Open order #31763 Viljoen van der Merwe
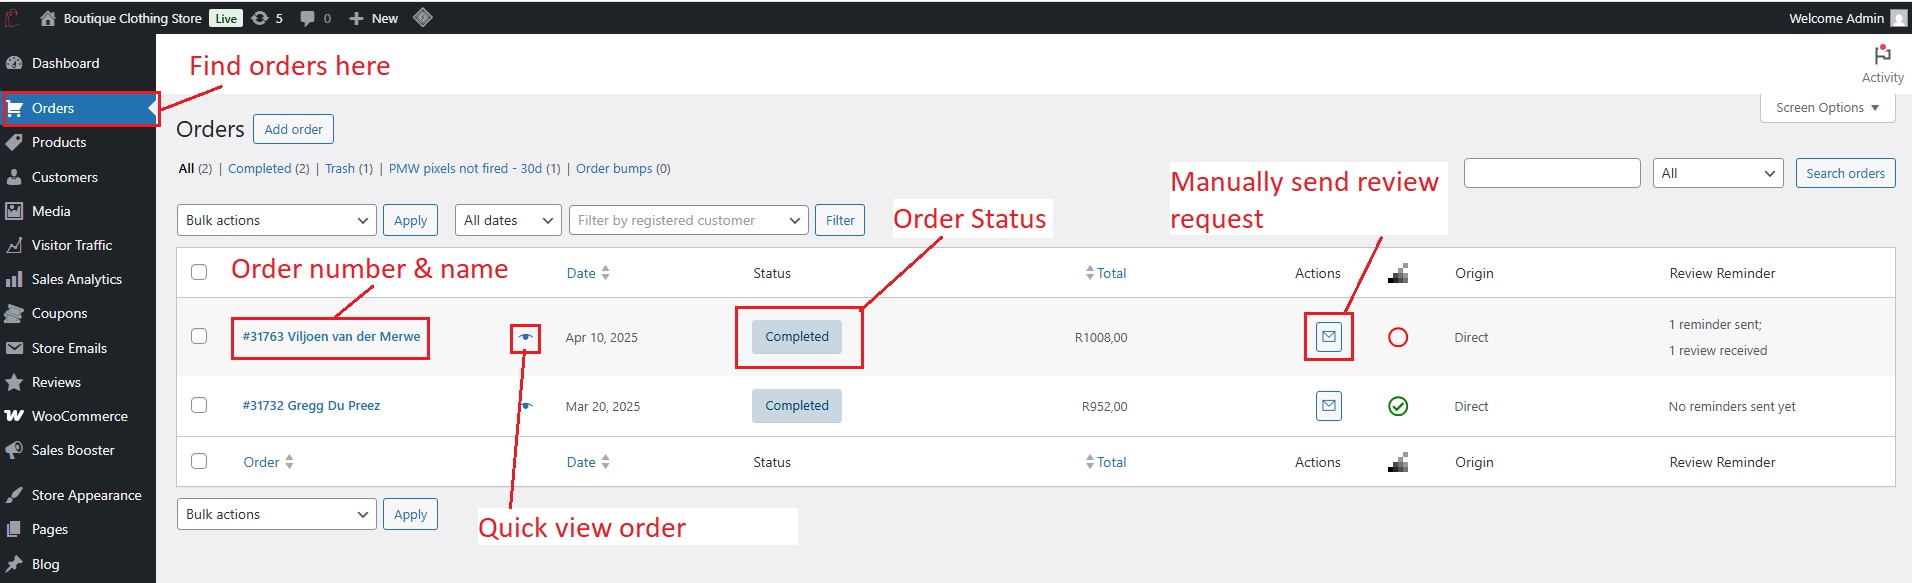Screen dimensions: 1912x583 click(x=331, y=337)
